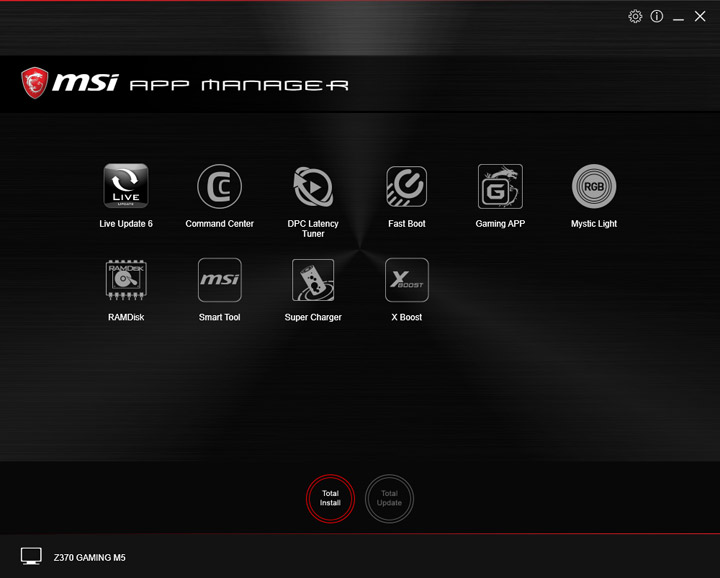Click the Command Center label
This screenshot has height=578, width=720.
click(x=219, y=224)
